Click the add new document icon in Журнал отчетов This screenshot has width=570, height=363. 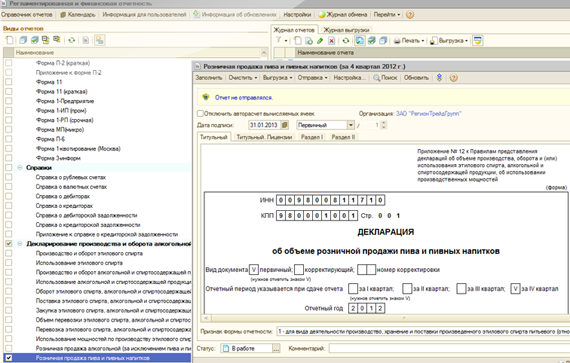click(x=297, y=40)
